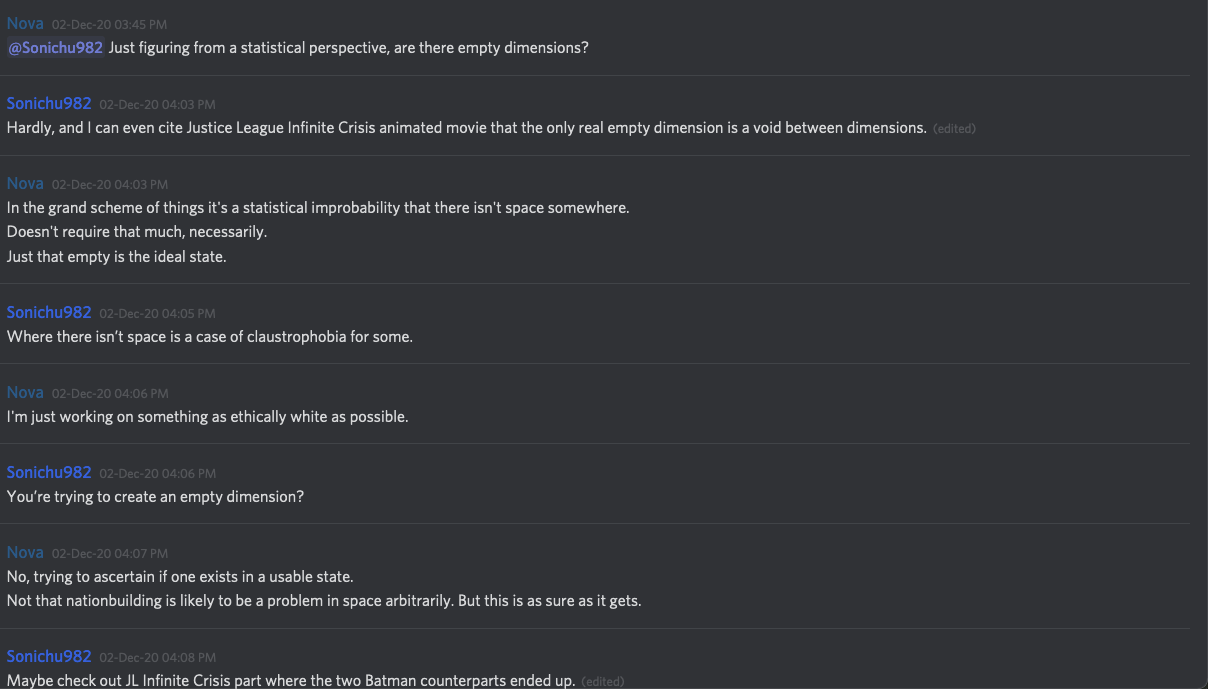Image resolution: width=1208 pixels, height=689 pixels.
Task: Click the (edited) label after the Justice League message
Action: click(x=953, y=128)
